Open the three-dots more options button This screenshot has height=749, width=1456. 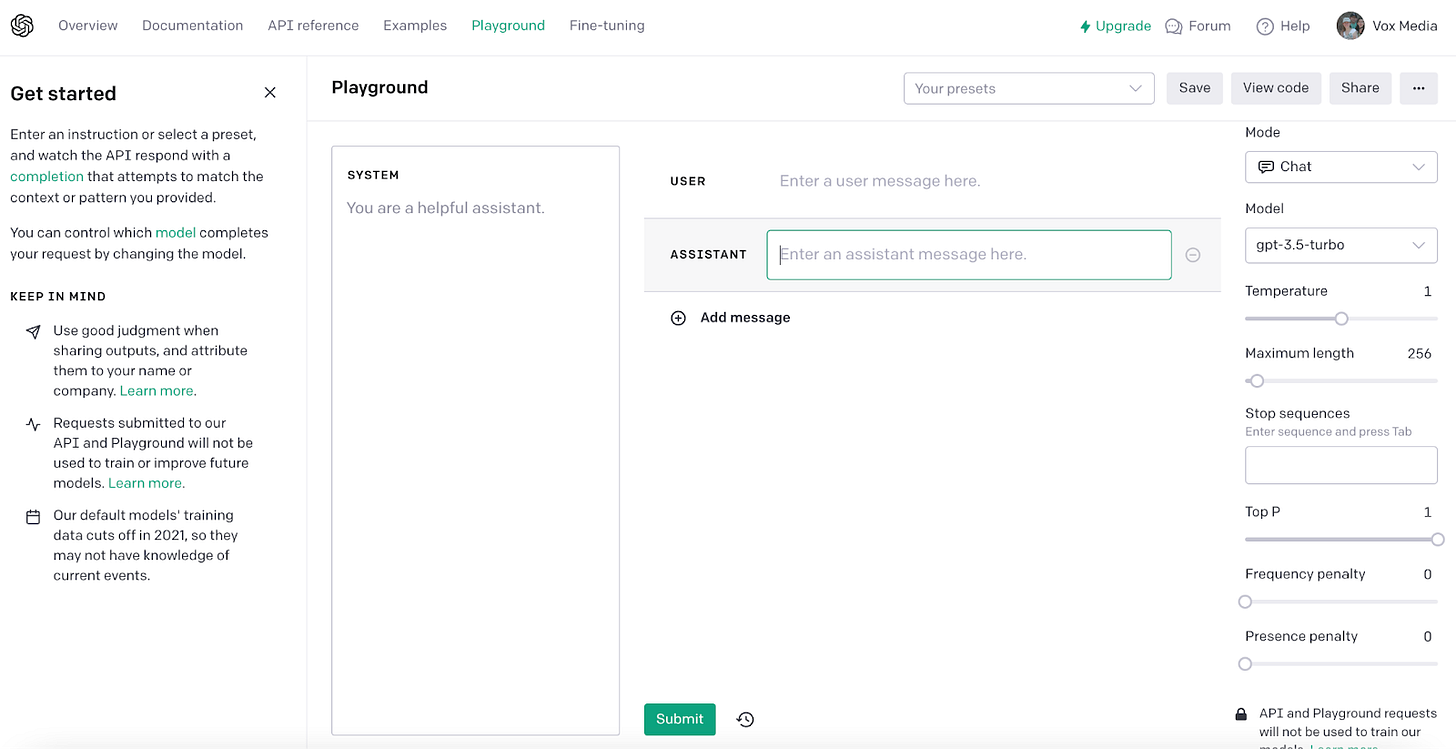pos(1418,88)
